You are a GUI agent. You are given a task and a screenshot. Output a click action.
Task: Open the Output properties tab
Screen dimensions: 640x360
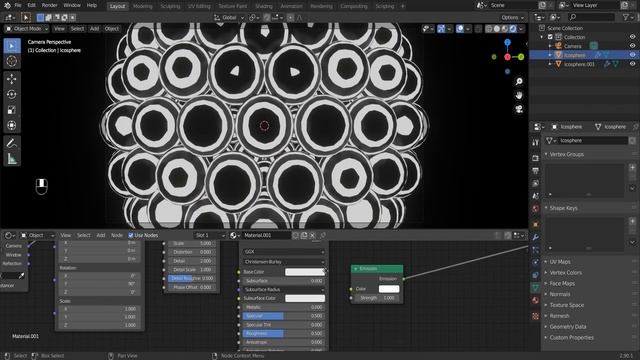[x=536, y=171]
